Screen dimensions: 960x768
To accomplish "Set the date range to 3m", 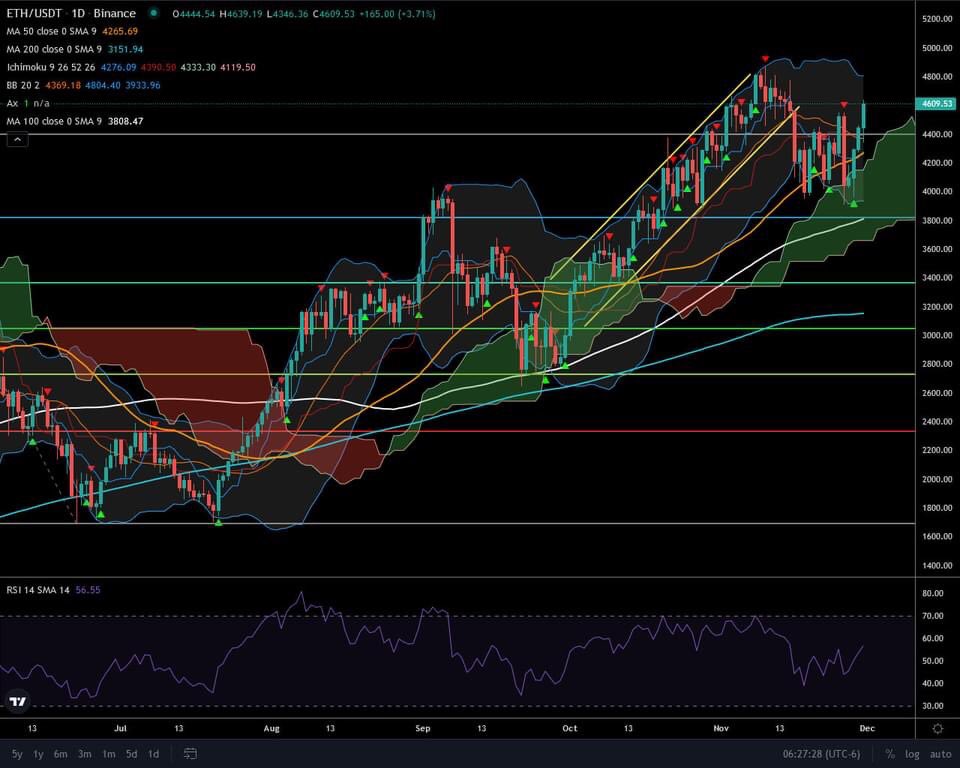I will pyautogui.click(x=84, y=754).
